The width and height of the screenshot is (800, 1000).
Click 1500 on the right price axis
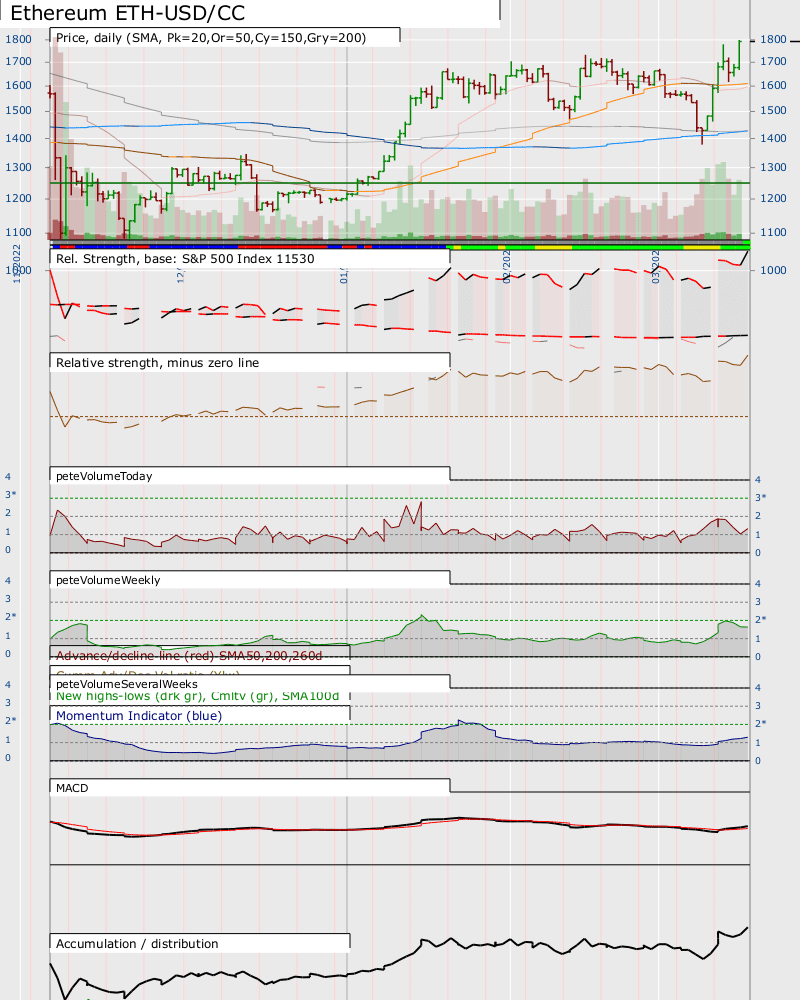click(773, 110)
